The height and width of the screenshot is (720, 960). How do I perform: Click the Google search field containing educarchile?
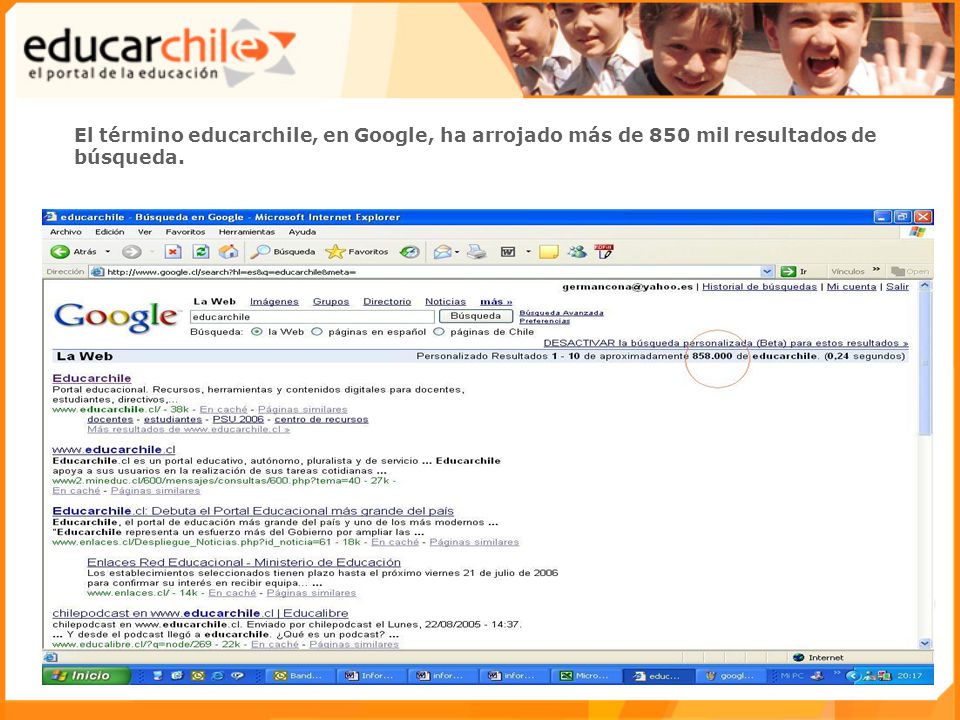(312, 317)
